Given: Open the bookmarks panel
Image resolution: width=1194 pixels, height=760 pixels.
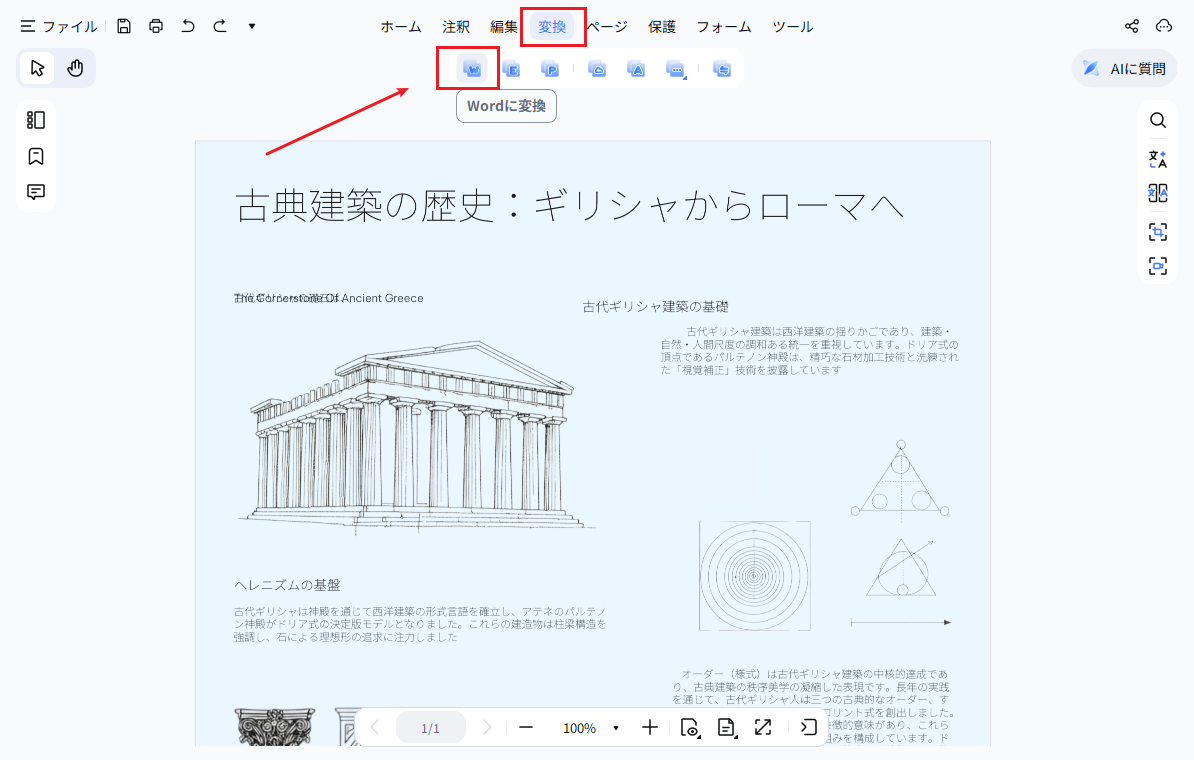Looking at the screenshot, I should tap(36, 156).
